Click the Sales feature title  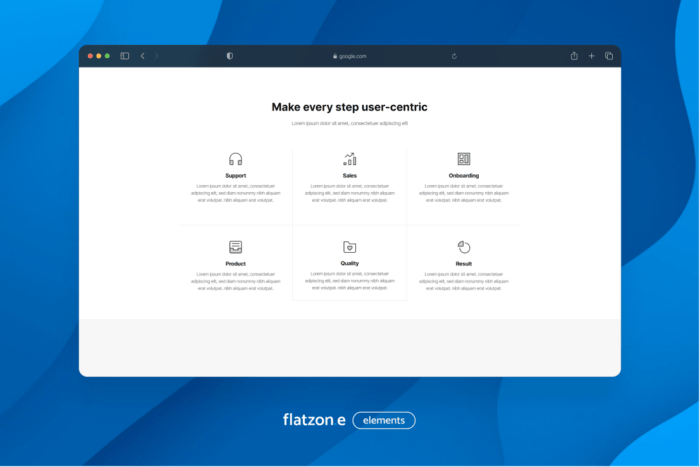(349, 176)
